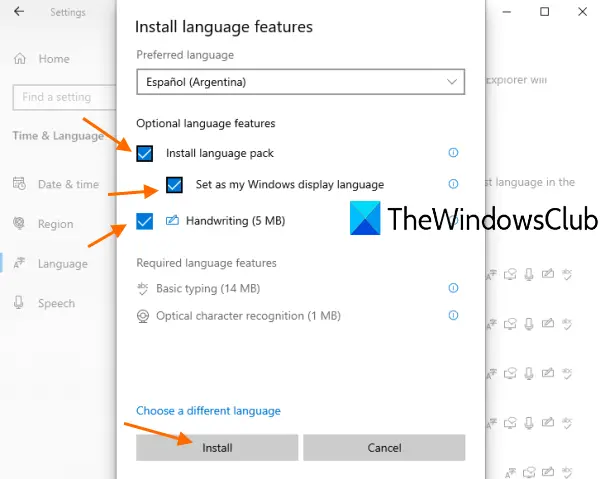Open Language settings page

coord(63,264)
